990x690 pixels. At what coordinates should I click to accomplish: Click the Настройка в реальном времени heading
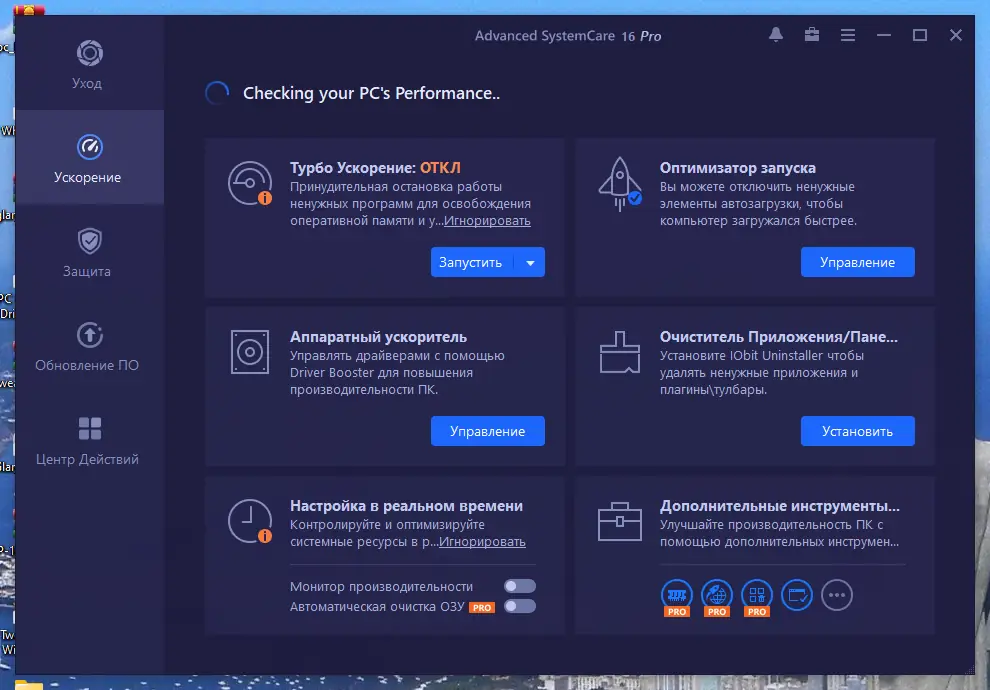pyautogui.click(x=406, y=506)
